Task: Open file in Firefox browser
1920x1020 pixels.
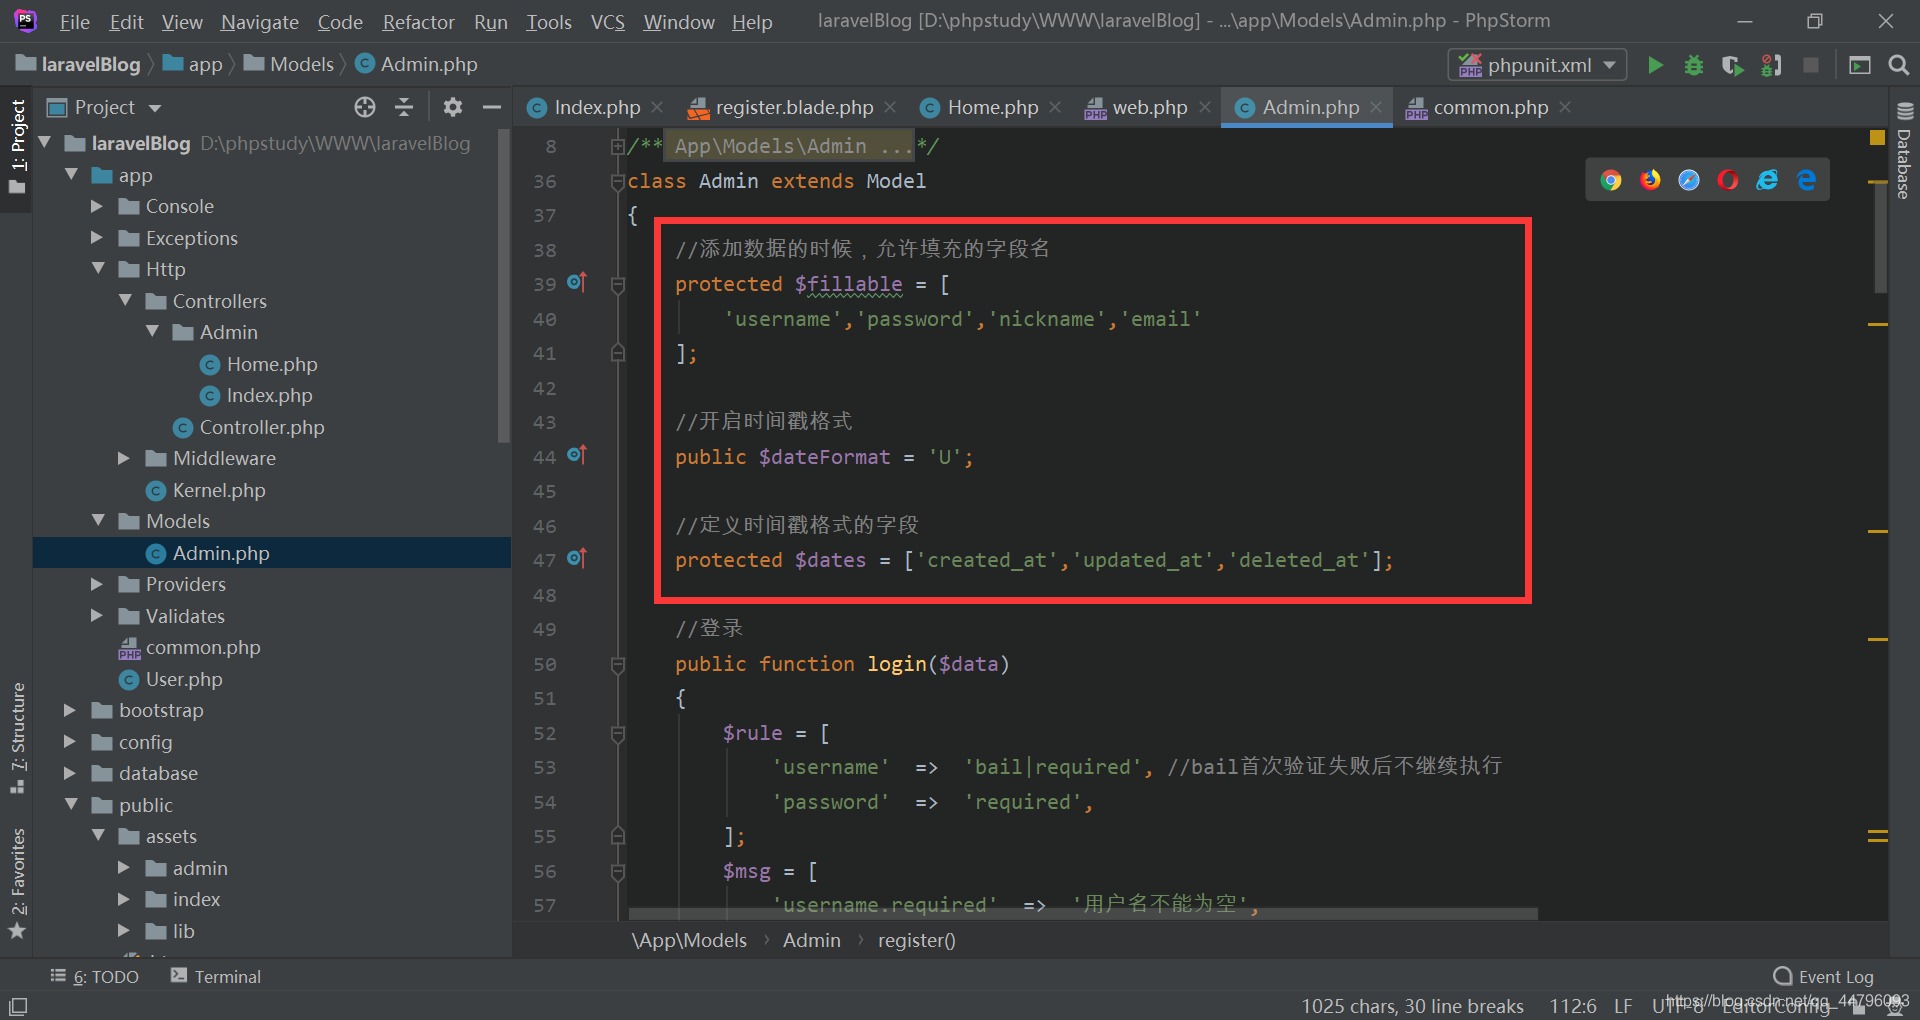Action: coord(1650,180)
